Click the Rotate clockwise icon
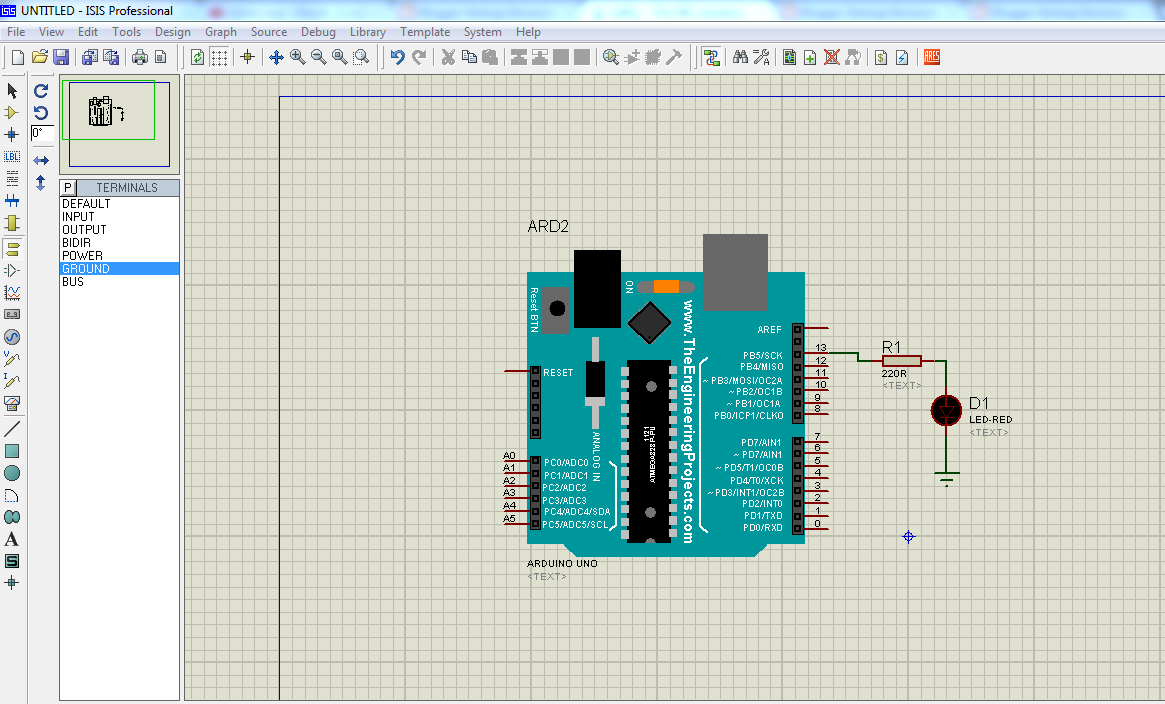Image resolution: width=1165 pixels, height=704 pixels. click(x=41, y=91)
